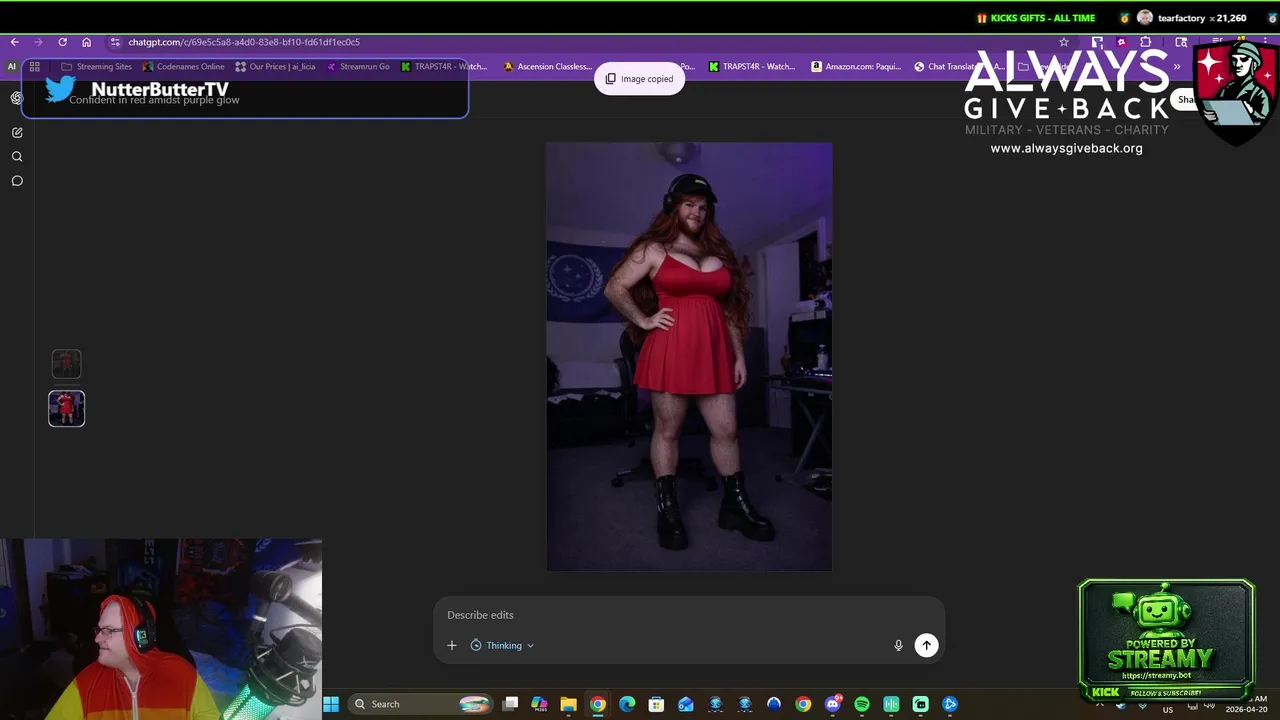Go back with the browser back arrow
Screen dimensions: 1280x720
(14, 42)
